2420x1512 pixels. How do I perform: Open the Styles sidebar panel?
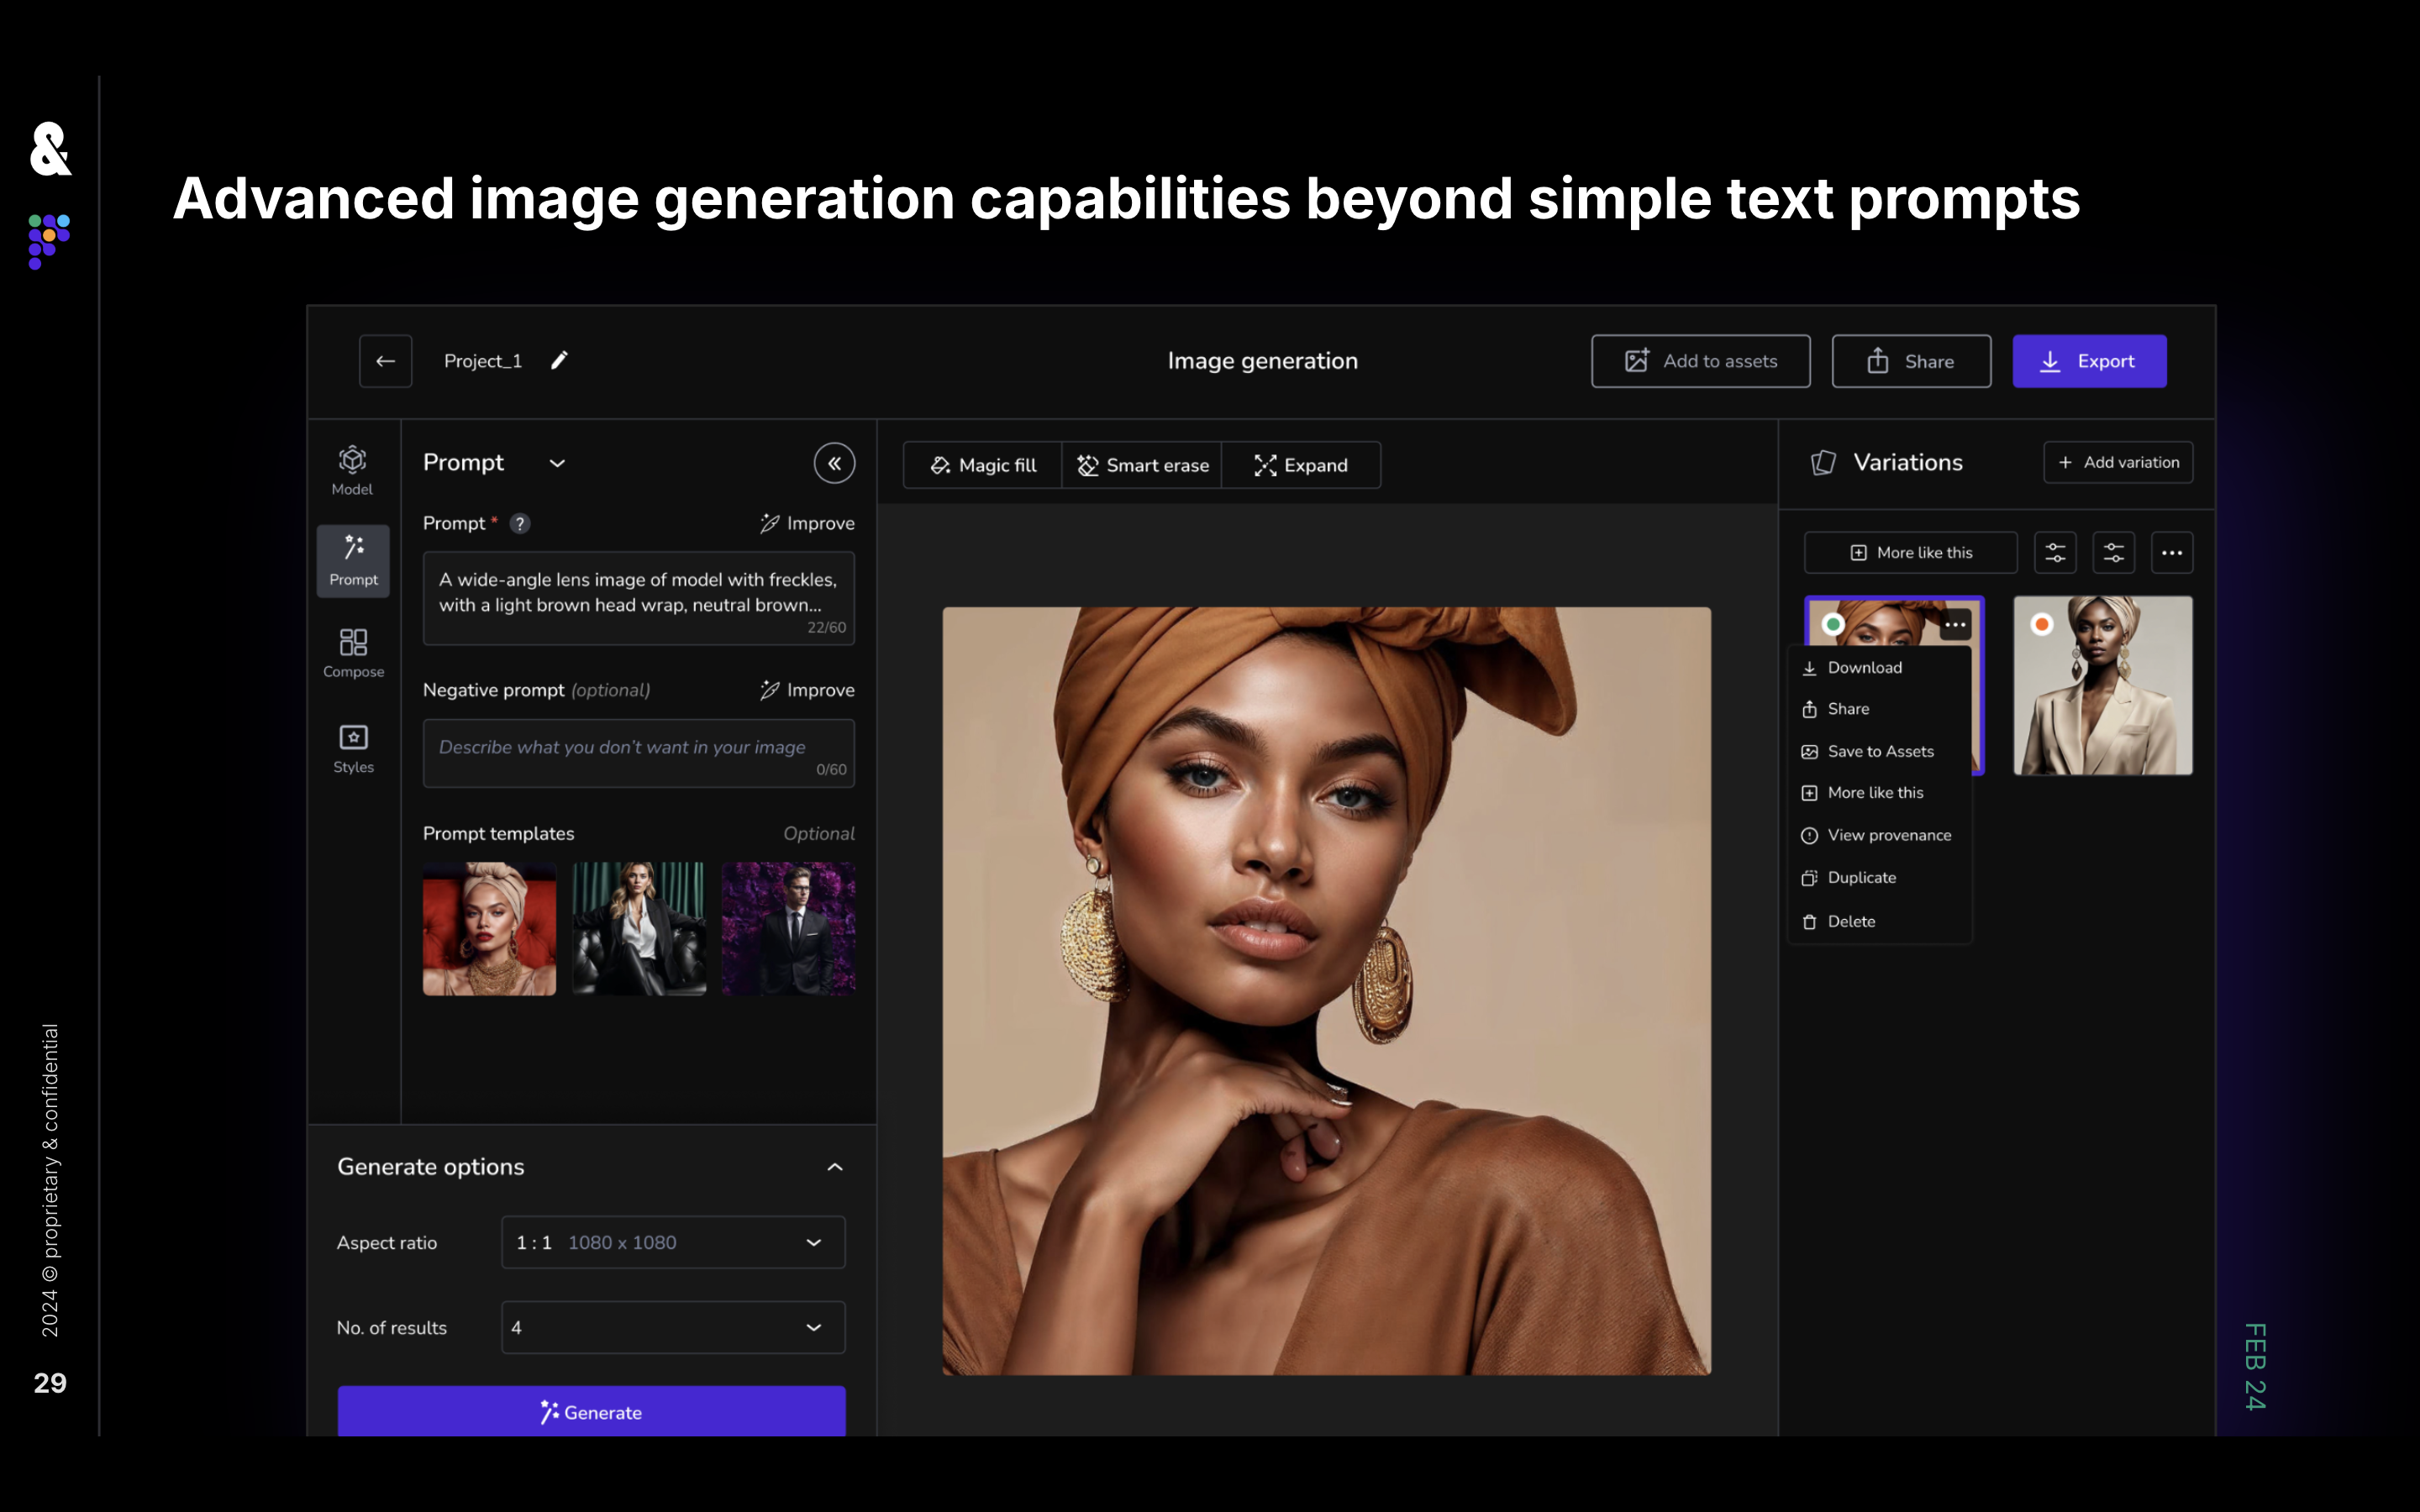pyautogui.click(x=353, y=748)
